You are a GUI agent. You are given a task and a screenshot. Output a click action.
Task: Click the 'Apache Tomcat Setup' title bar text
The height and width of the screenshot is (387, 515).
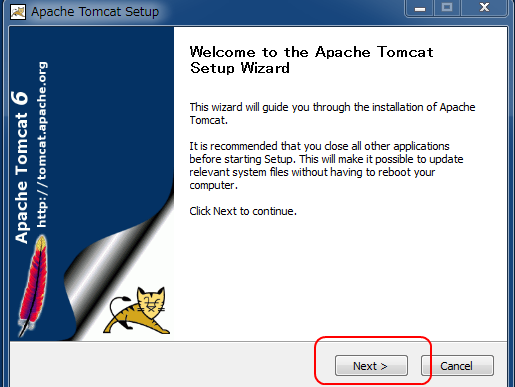point(95,12)
